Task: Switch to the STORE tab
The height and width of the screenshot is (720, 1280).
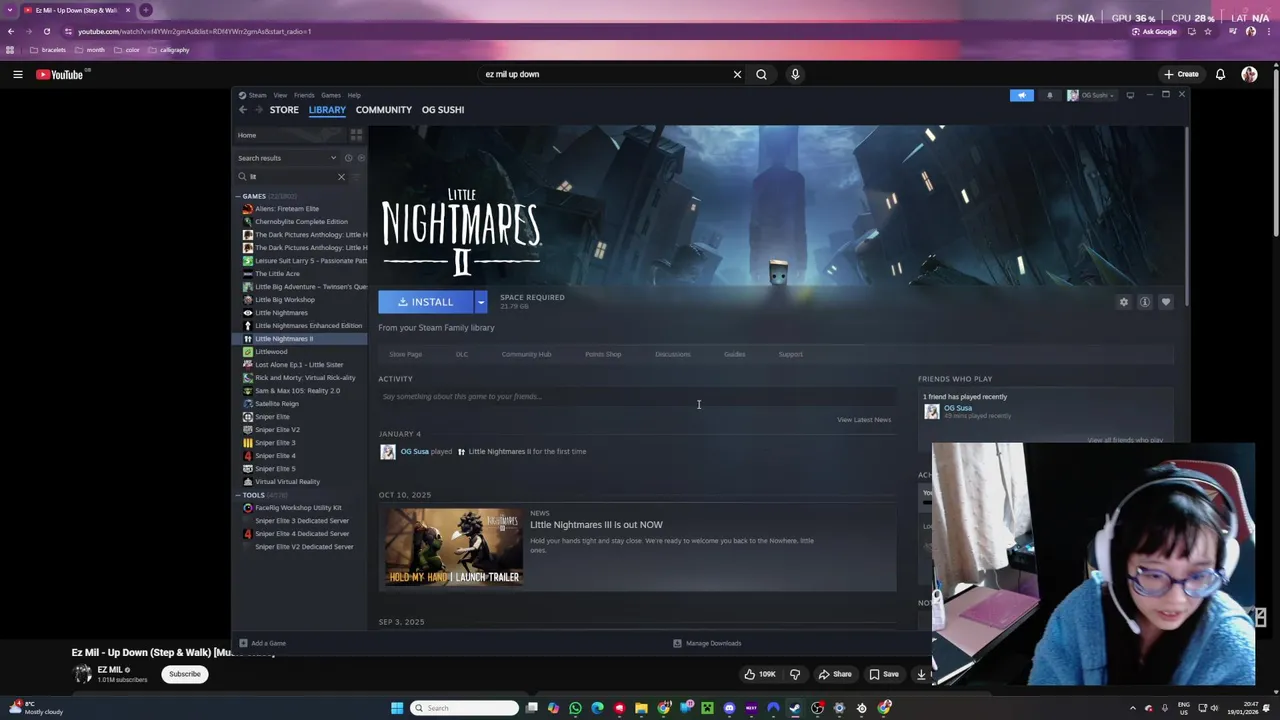Action: pos(284,110)
